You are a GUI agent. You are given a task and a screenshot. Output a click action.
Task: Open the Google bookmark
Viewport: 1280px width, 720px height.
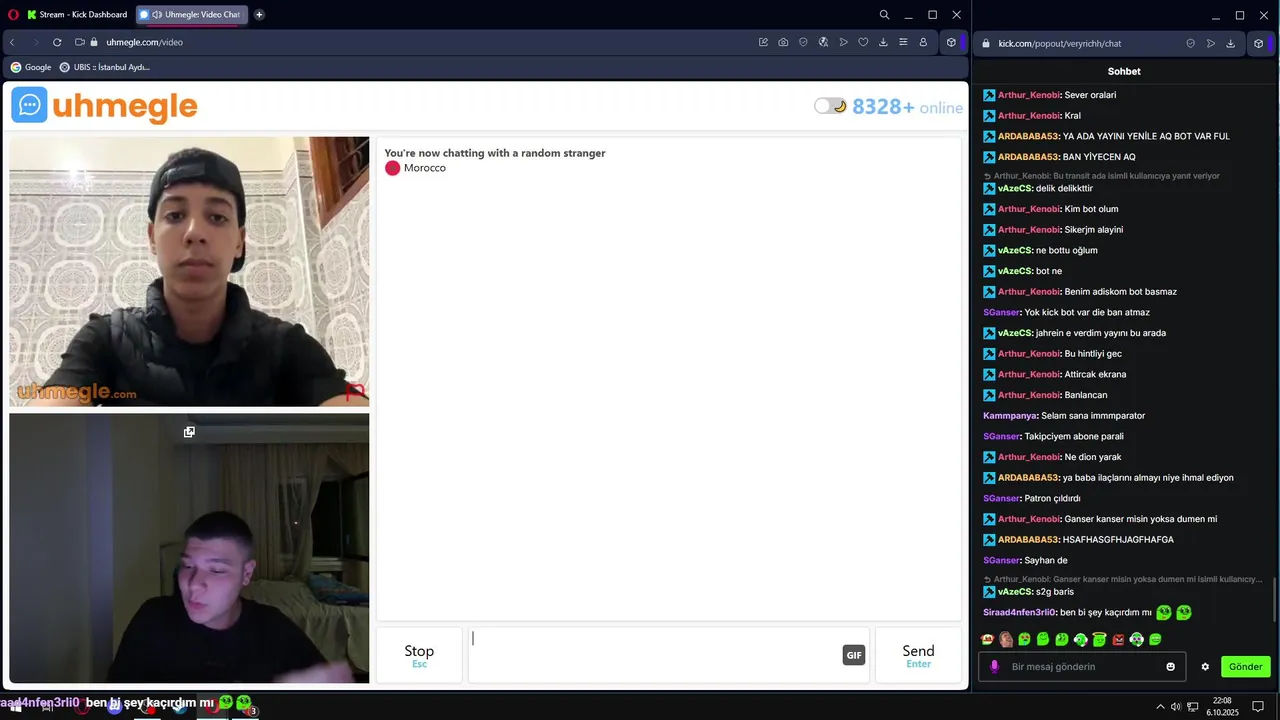click(x=31, y=67)
